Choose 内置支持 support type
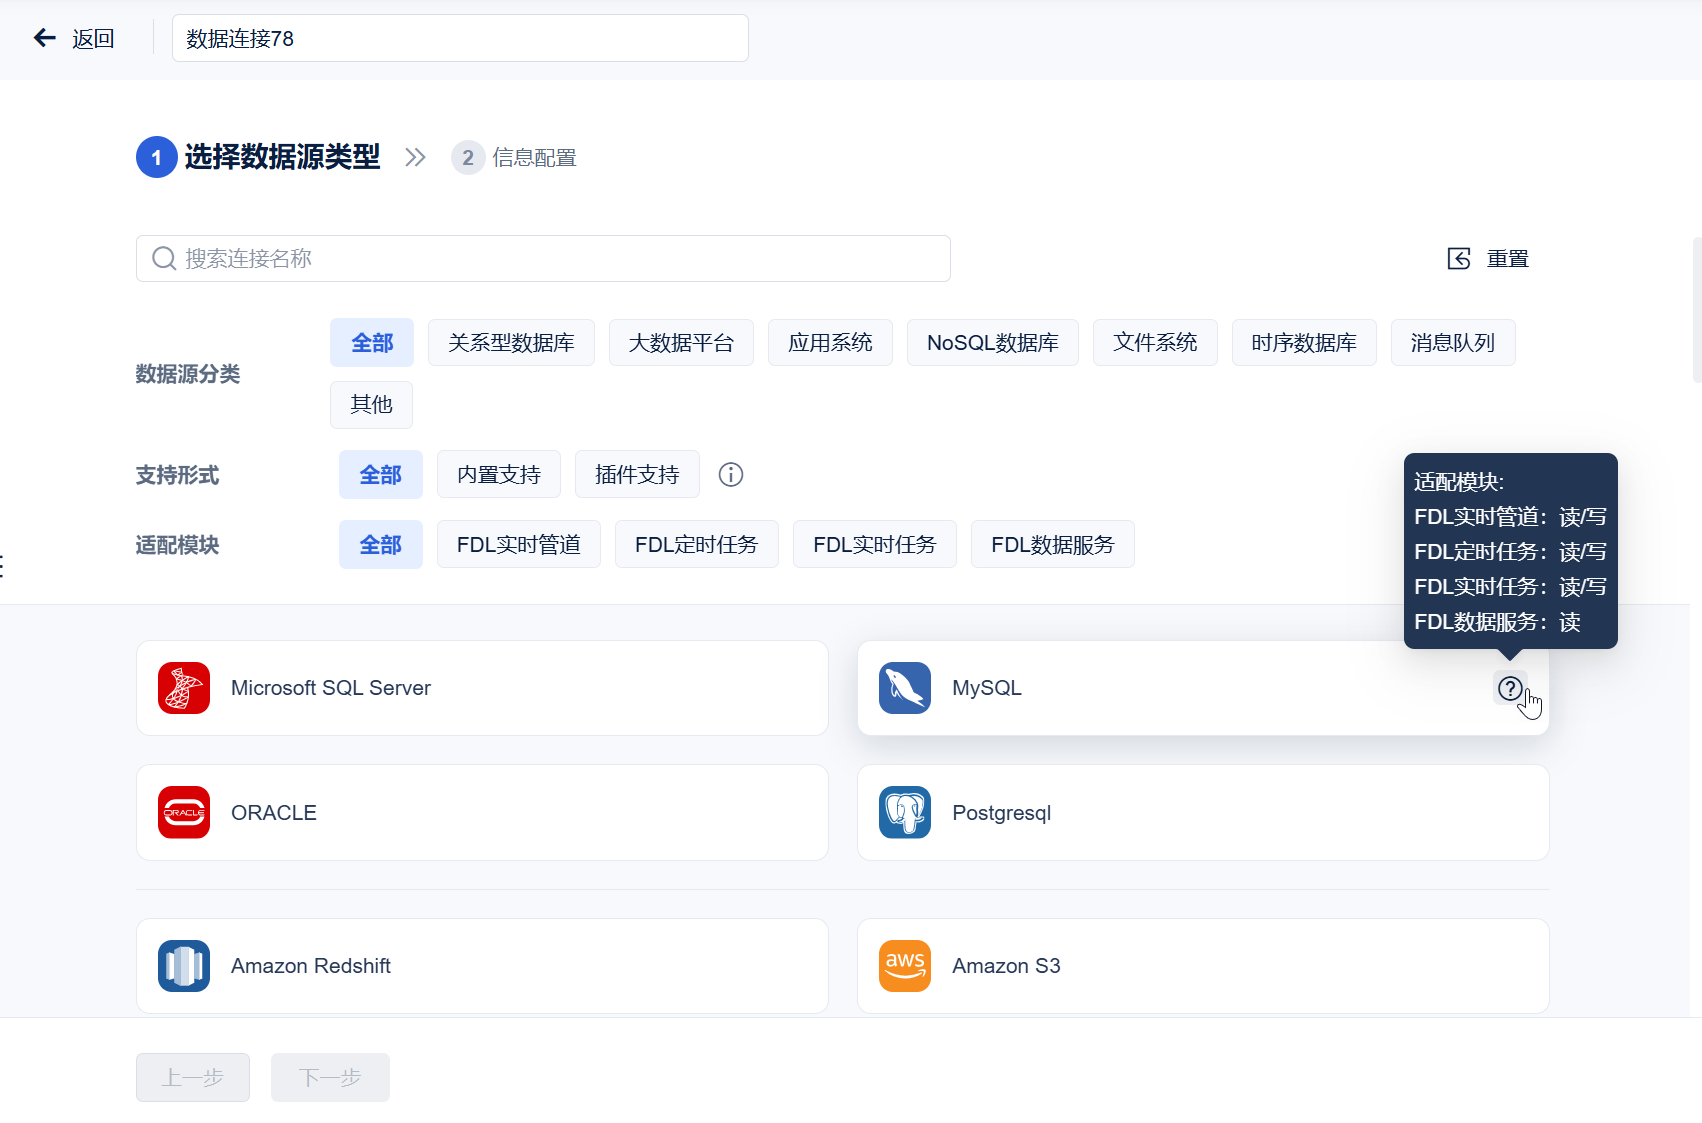Image resolution: width=1702 pixels, height=1123 pixels. pos(499,475)
